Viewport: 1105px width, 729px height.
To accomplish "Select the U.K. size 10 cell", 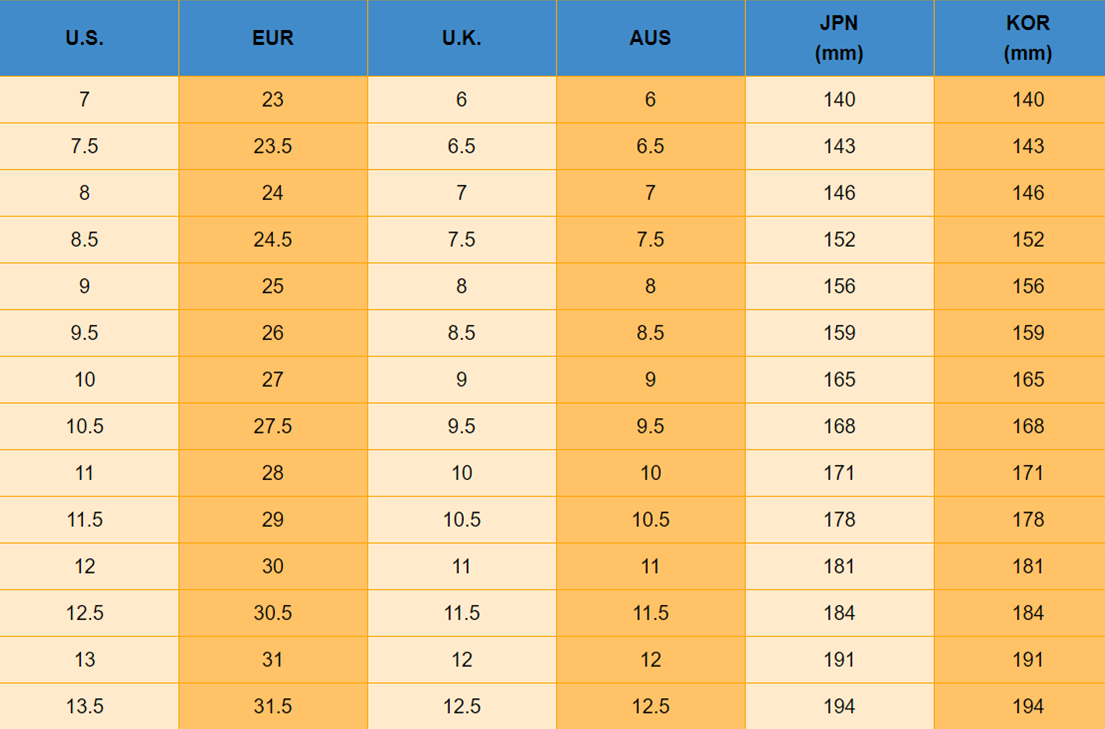I will (x=461, y=473).
